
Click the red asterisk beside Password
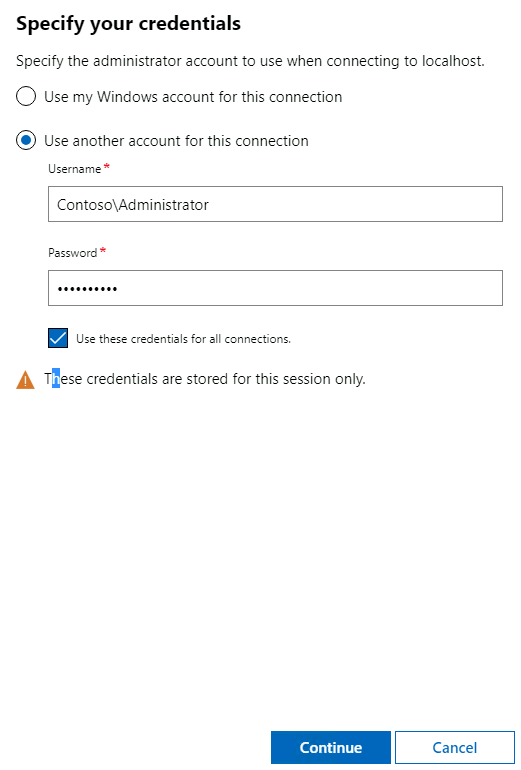103,251
